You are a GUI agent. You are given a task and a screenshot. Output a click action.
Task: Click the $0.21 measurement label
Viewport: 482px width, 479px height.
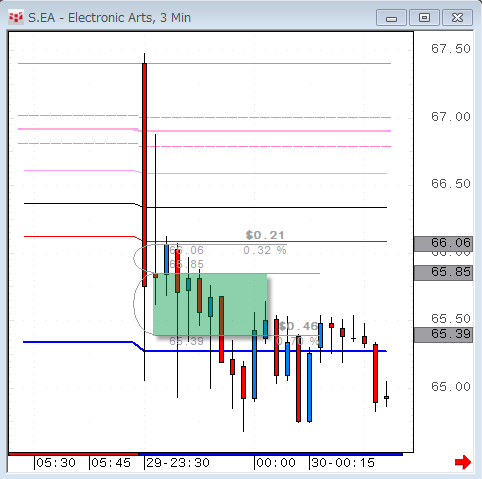click(265, 235)
